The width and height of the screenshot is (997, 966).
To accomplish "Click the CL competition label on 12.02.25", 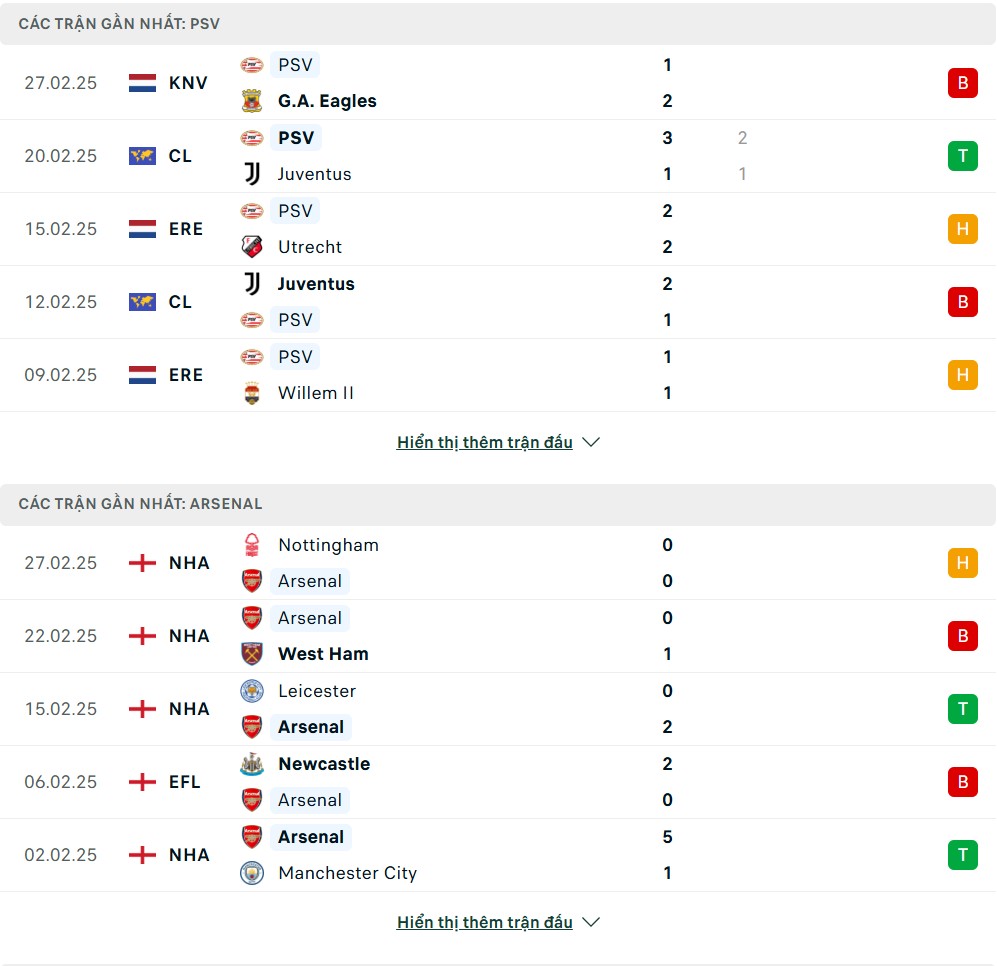I will pyautogui.click(x=180, y=302).
